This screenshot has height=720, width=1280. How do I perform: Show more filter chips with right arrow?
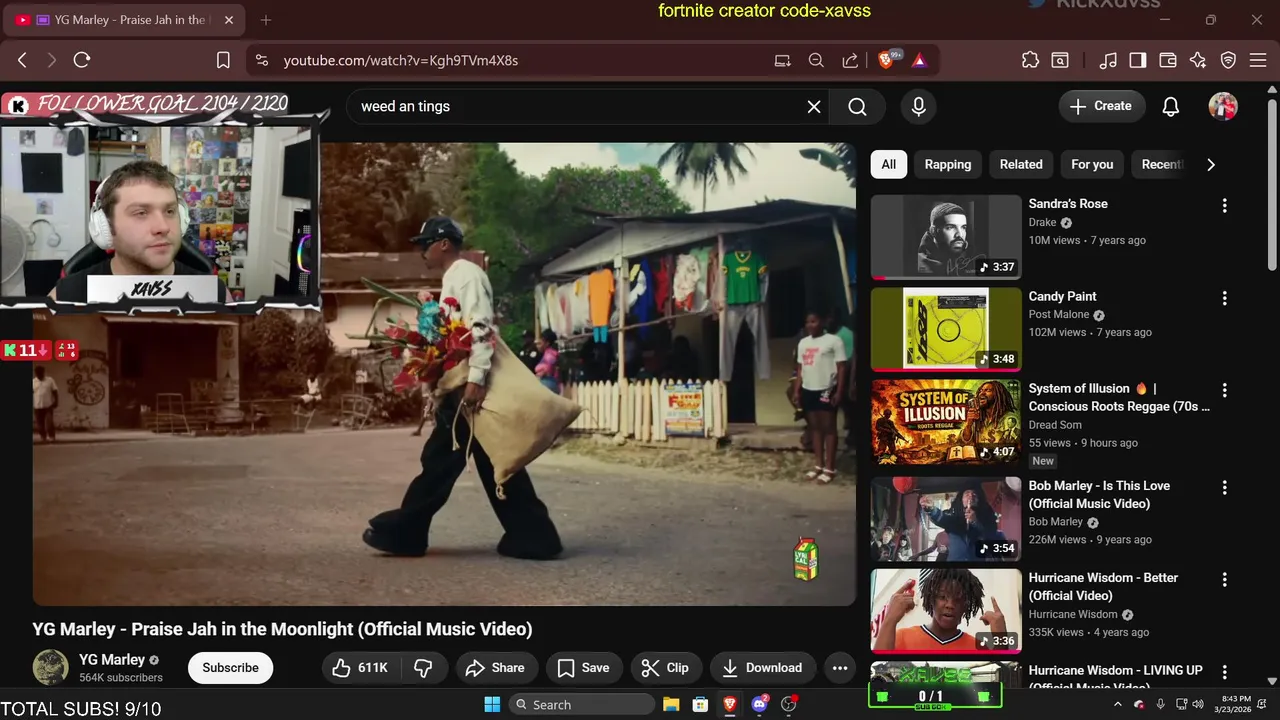click(x=1211, y=164)
